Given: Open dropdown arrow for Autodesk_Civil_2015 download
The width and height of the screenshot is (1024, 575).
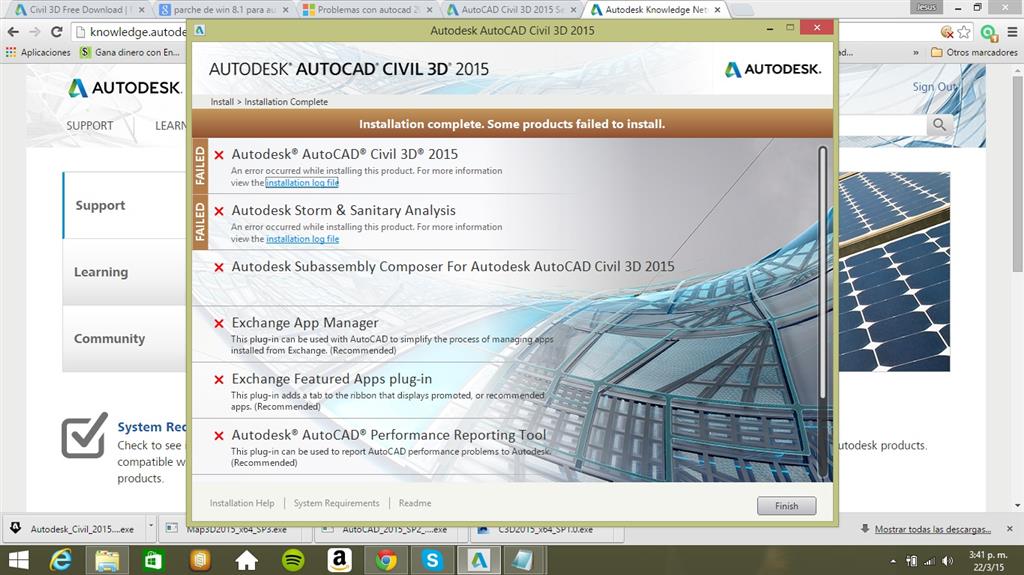Looking at the screenshot, I should 151,525.
